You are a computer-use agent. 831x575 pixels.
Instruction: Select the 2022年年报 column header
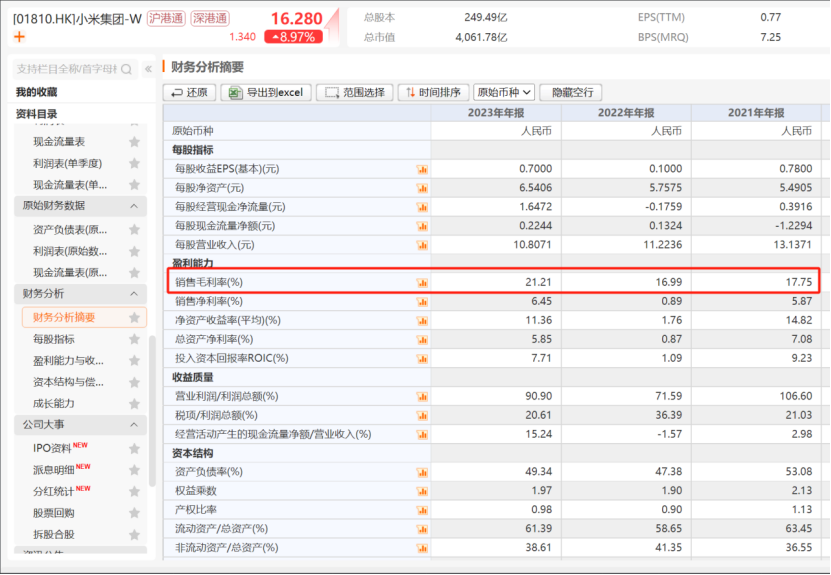coord(626,113)
